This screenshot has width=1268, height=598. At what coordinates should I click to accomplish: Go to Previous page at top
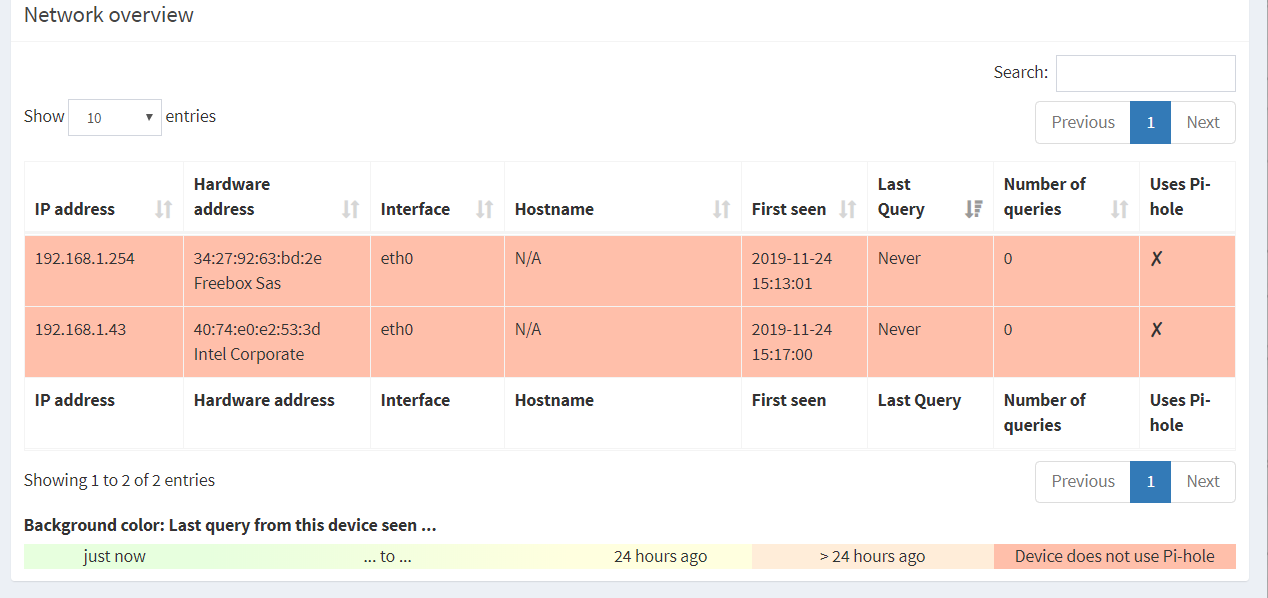(x=1083, y=122)
